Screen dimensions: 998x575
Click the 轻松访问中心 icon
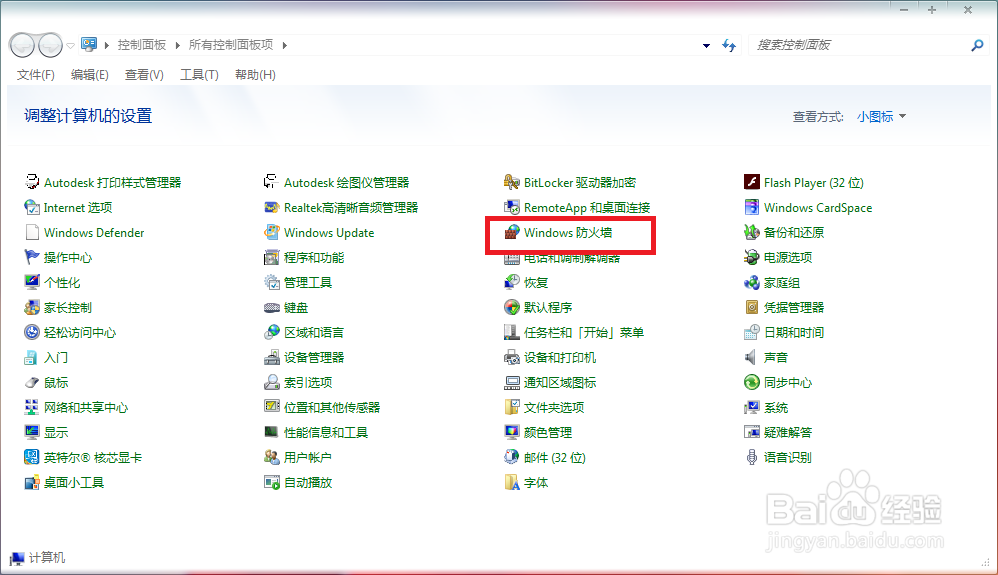coord(32,332)
